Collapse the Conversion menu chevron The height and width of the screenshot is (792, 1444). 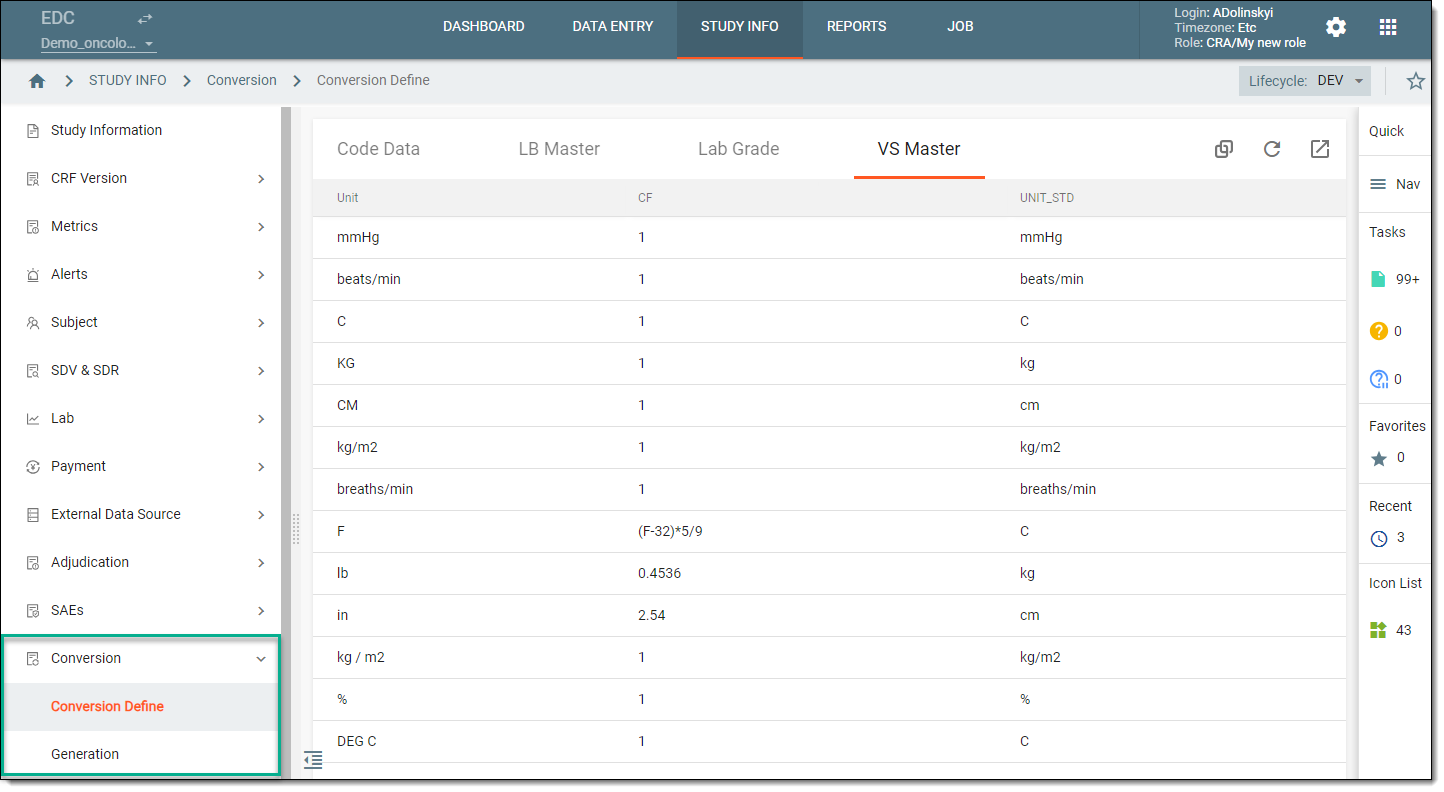click(x=261, y=659)
